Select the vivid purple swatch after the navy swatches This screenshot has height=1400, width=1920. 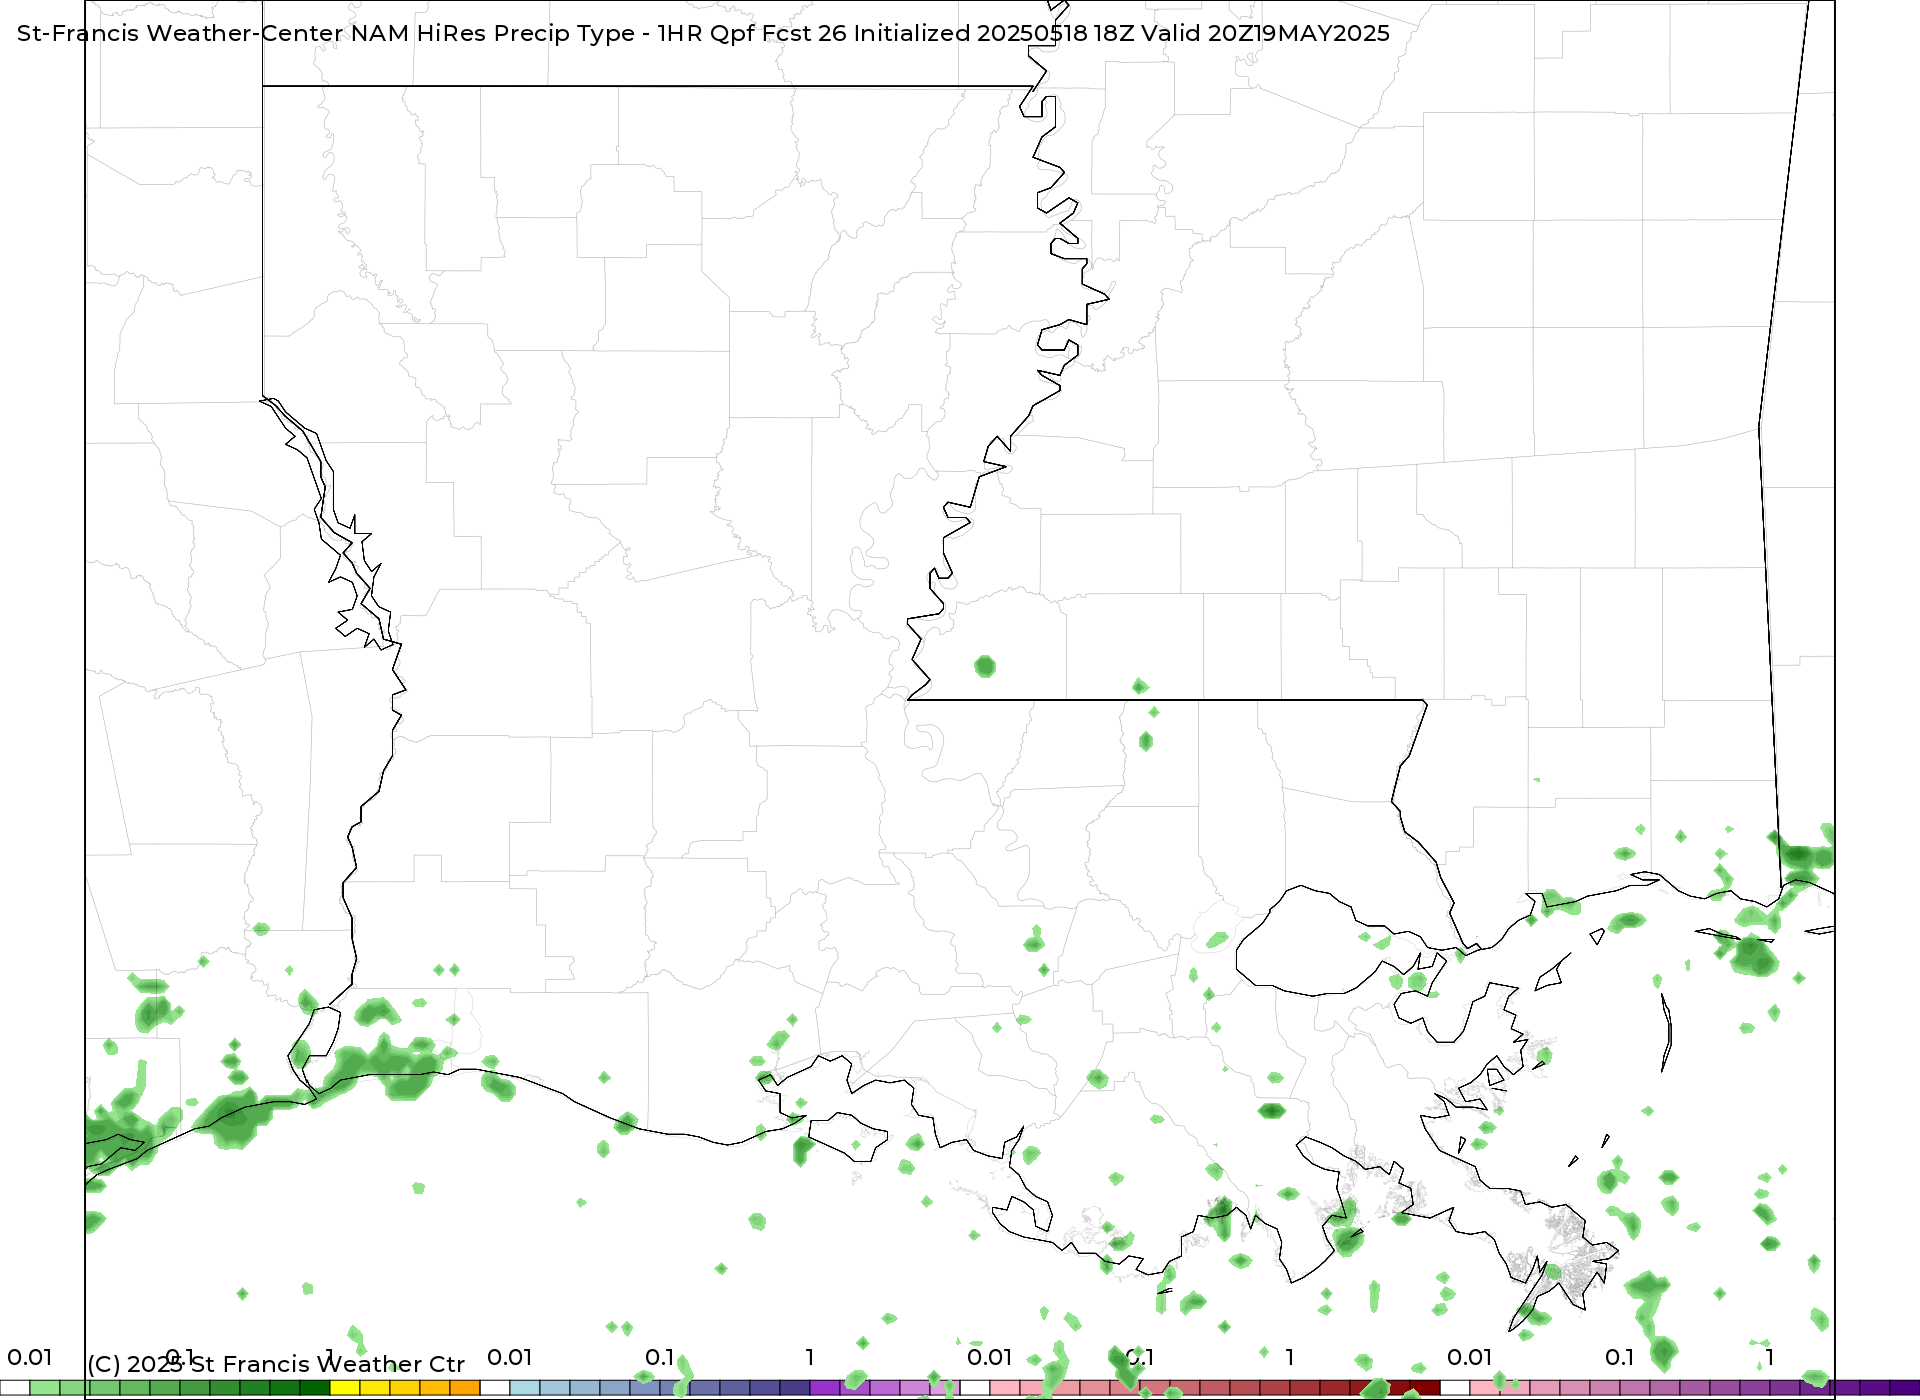(825, 1388)
